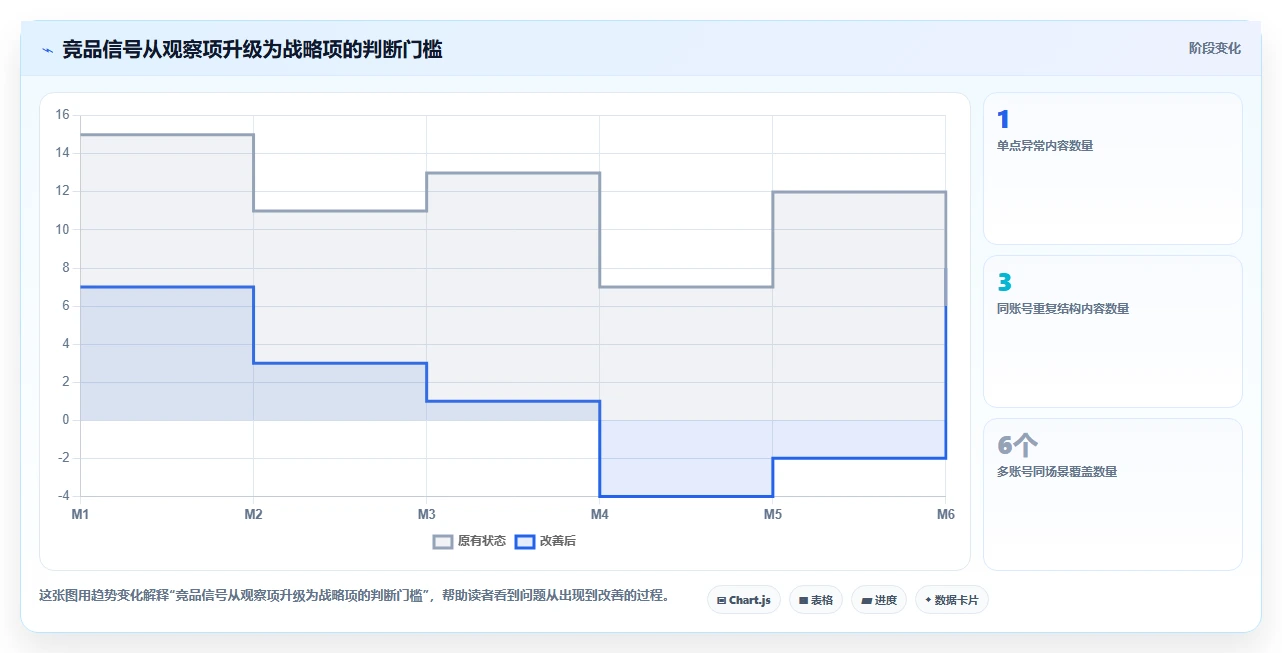Click the chart description sentence below the chart
Image resolution: width=1282 pixels, height=653 pixels.
(x=354, y=595)
